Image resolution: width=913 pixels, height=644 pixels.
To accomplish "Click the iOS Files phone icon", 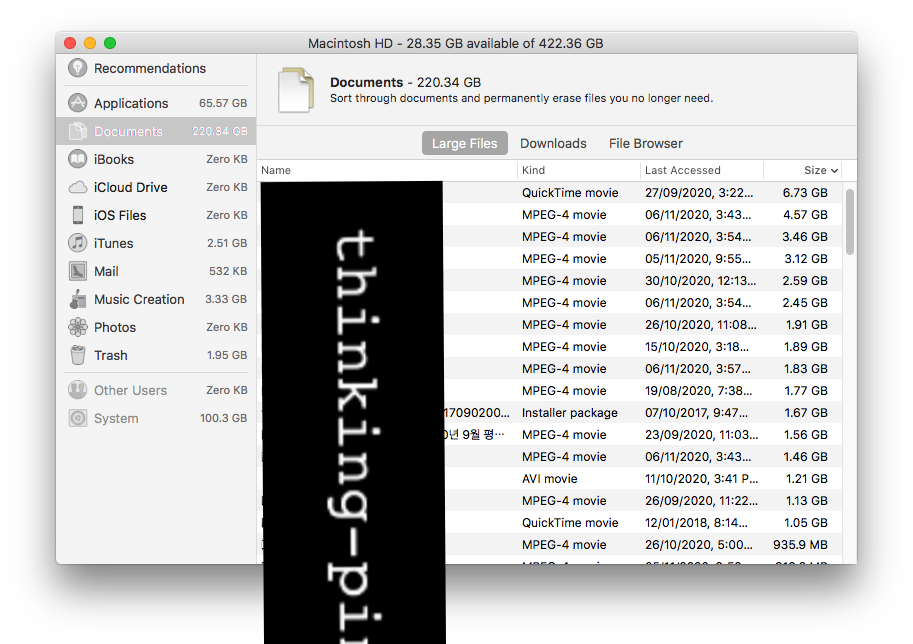I will pyautogui.click(x=77, y=215).
